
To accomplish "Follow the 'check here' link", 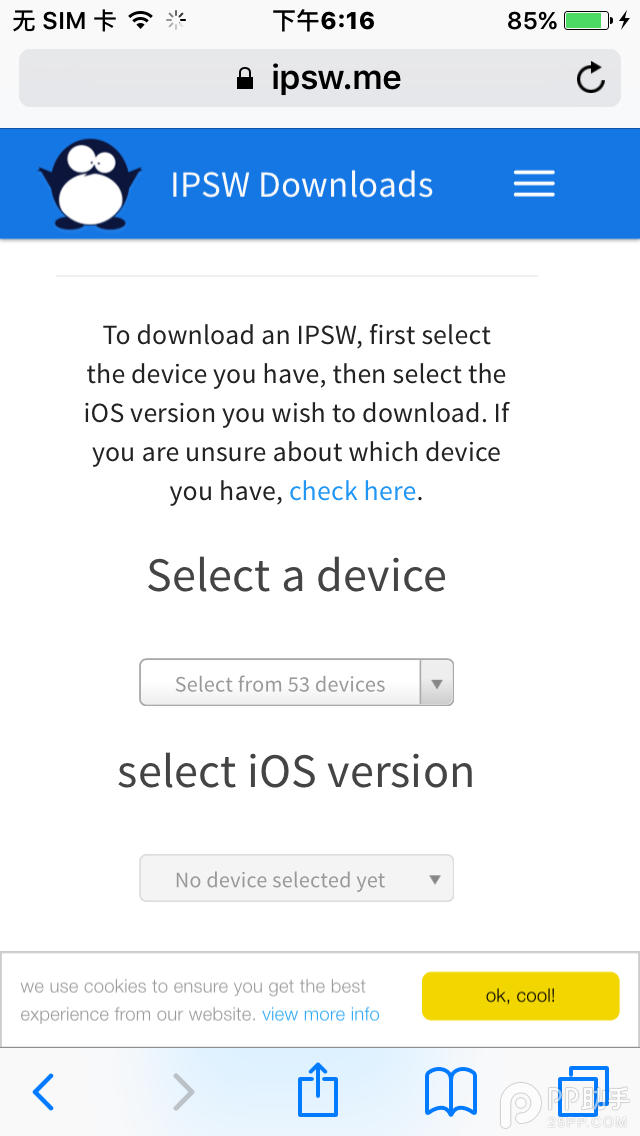I will tap(352, 491).
